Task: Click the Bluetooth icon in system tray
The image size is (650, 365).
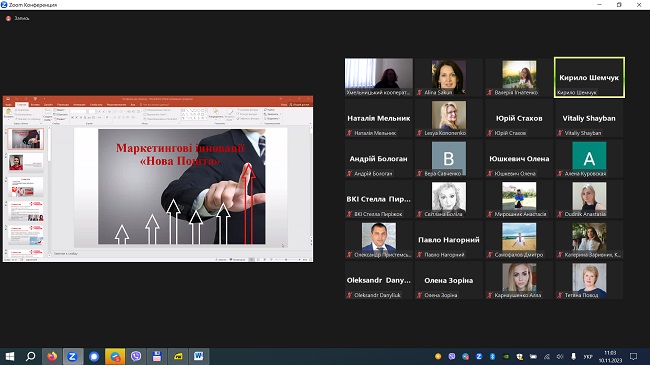Action: [492, 356]
